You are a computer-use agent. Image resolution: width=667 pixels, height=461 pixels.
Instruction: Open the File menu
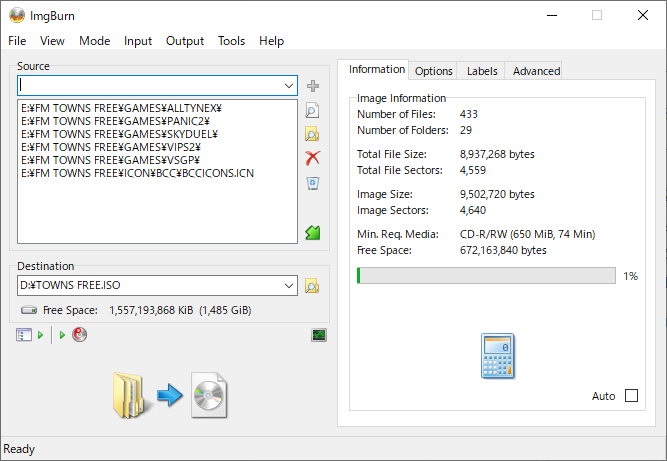click(17, 41)
